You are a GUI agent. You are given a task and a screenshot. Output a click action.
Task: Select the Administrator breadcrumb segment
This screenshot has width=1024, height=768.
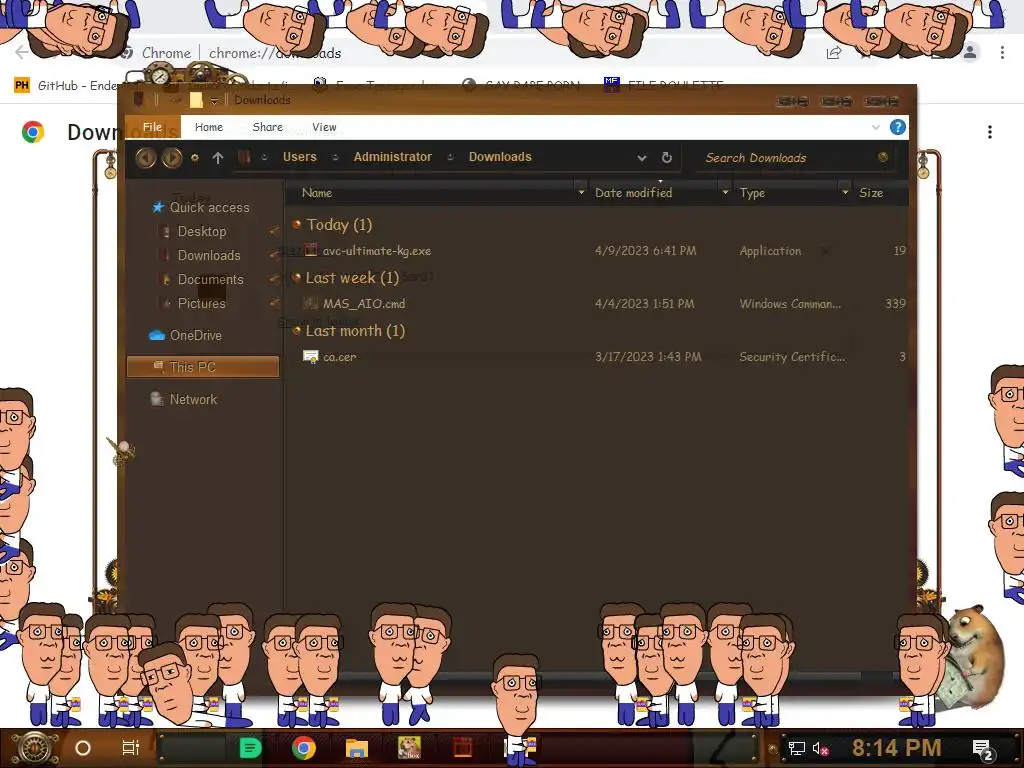(392, 157)
